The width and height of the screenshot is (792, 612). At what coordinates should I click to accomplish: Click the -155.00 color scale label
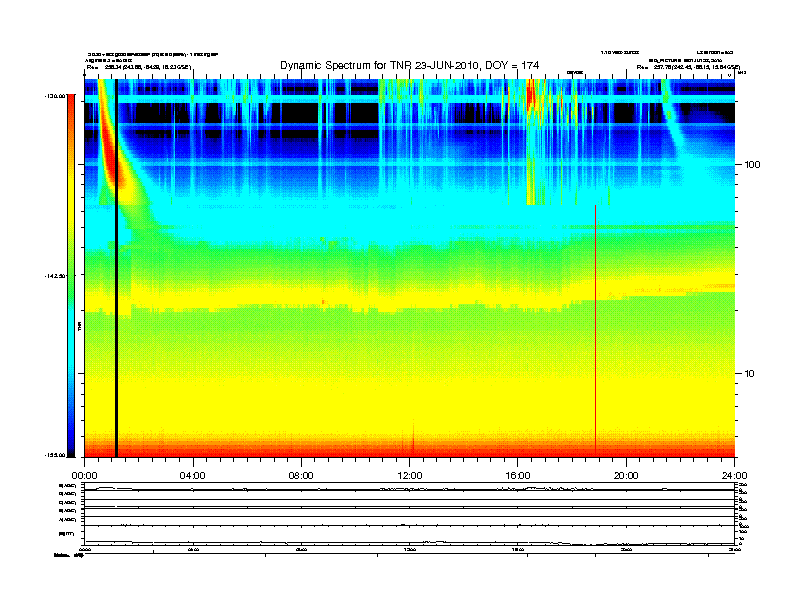(55, 455)
